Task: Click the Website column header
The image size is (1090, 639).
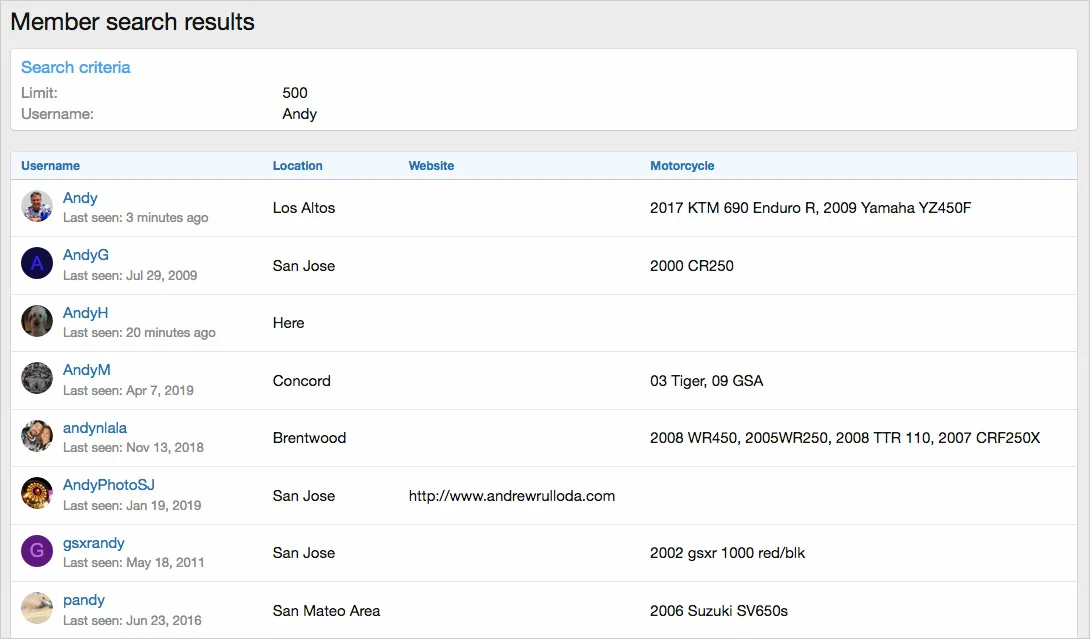Action: click(x=431, y=166)
